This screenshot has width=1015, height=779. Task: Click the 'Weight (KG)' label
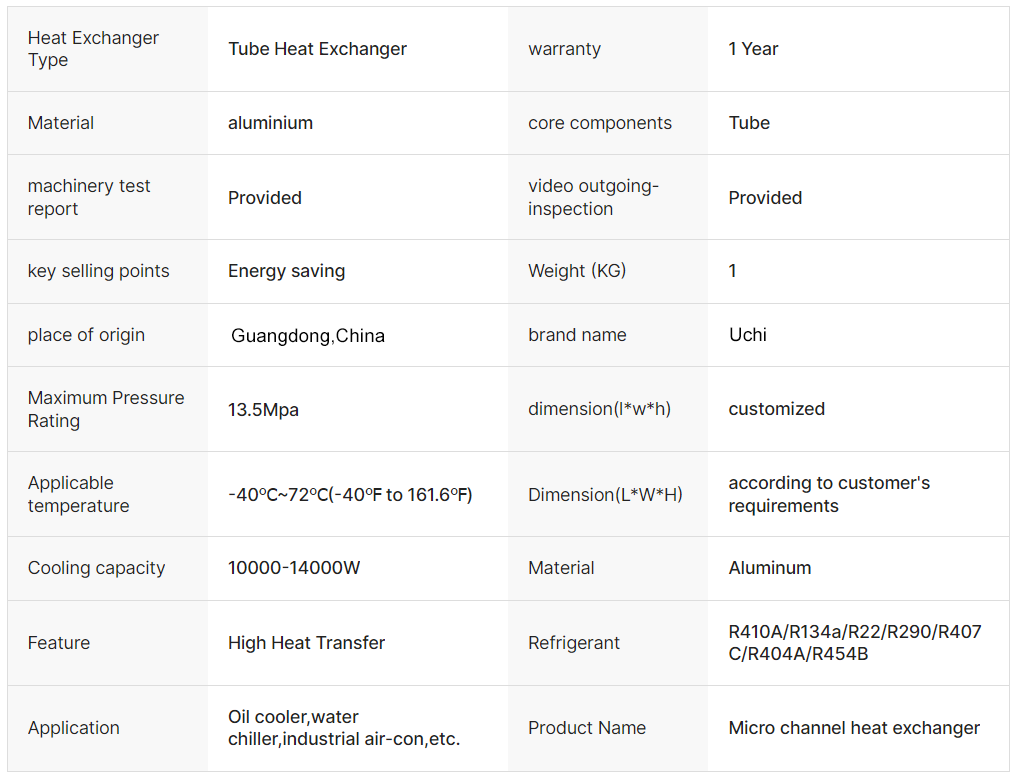pyautogui.click(x=577, y=271)
